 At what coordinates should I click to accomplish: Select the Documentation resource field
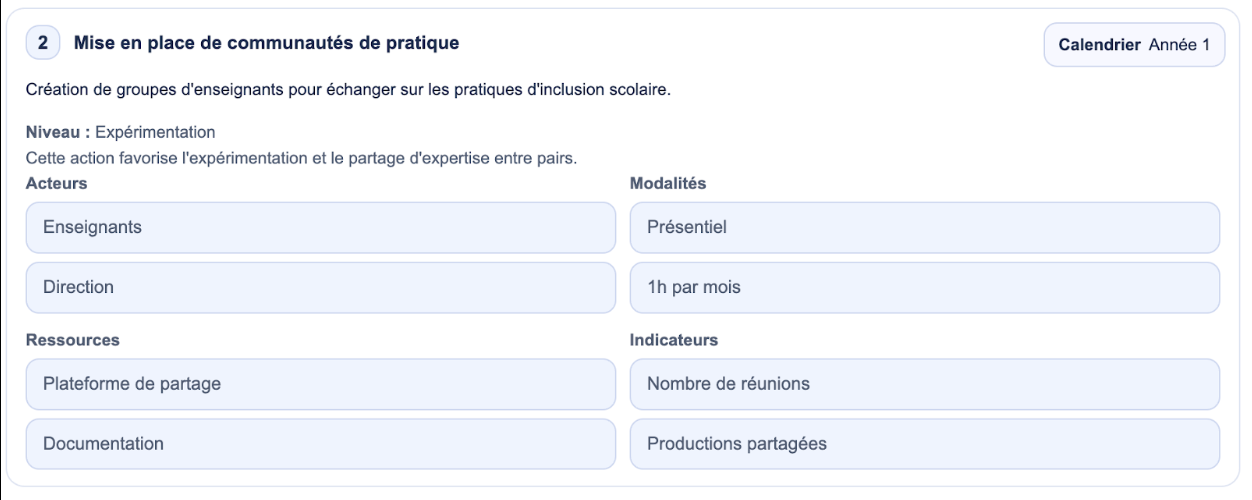pos(321,444)
